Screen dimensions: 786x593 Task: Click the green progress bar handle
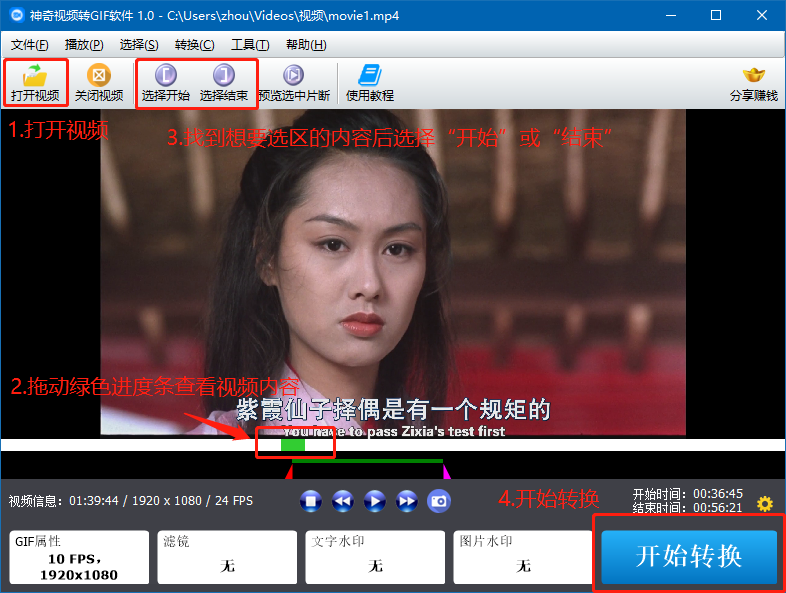point(293,445)
